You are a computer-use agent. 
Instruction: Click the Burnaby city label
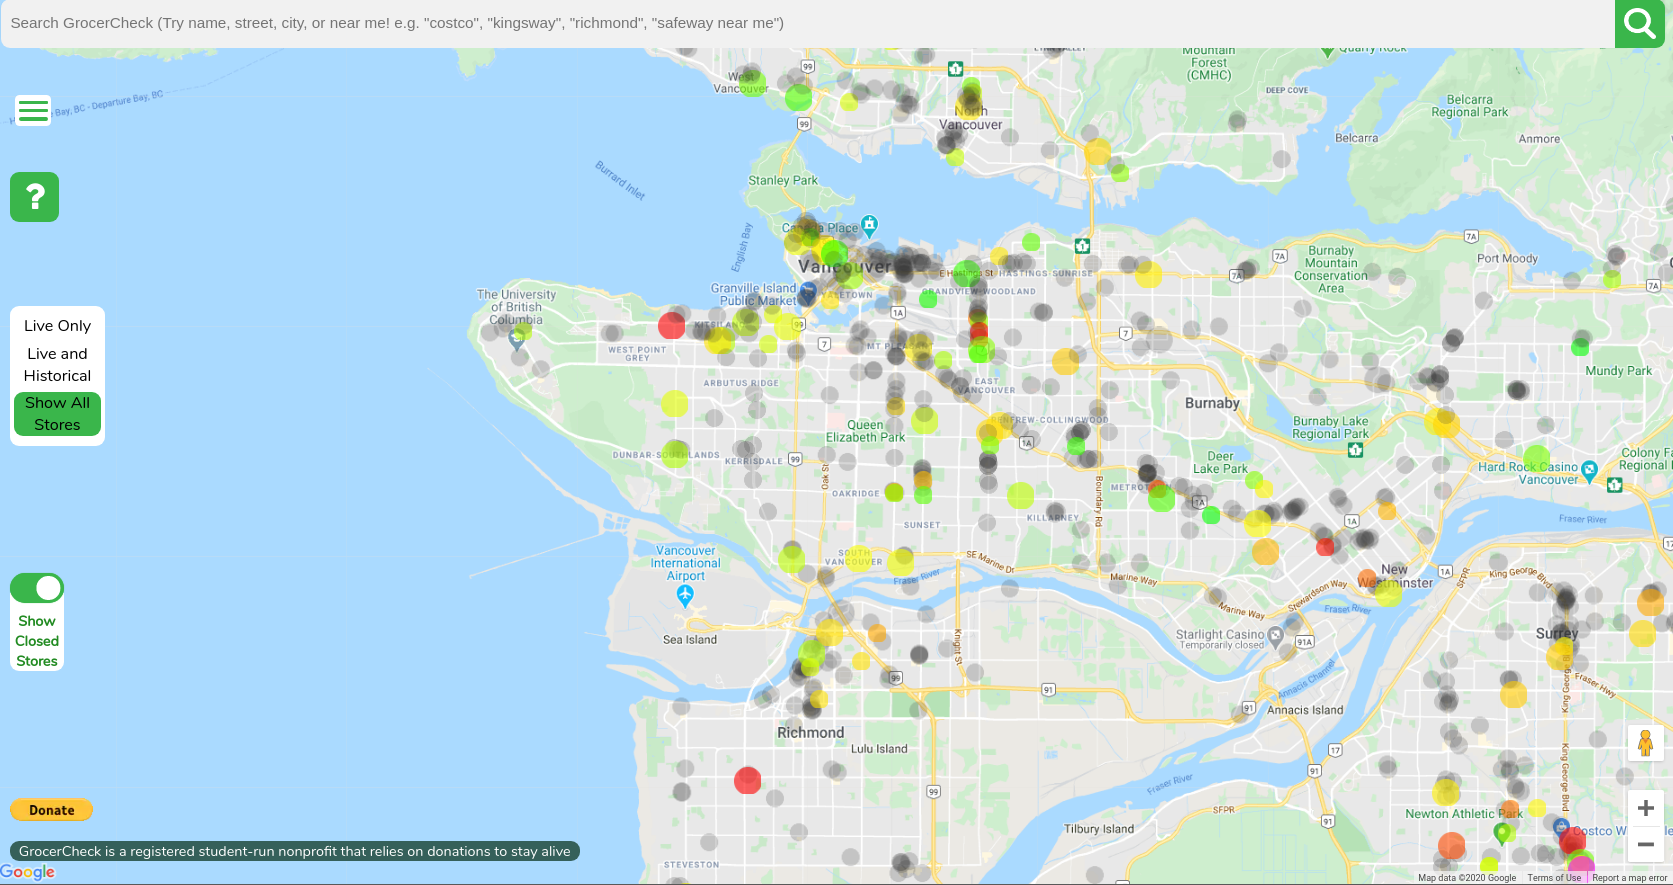pyautogui.click(x=1212, y=403)
